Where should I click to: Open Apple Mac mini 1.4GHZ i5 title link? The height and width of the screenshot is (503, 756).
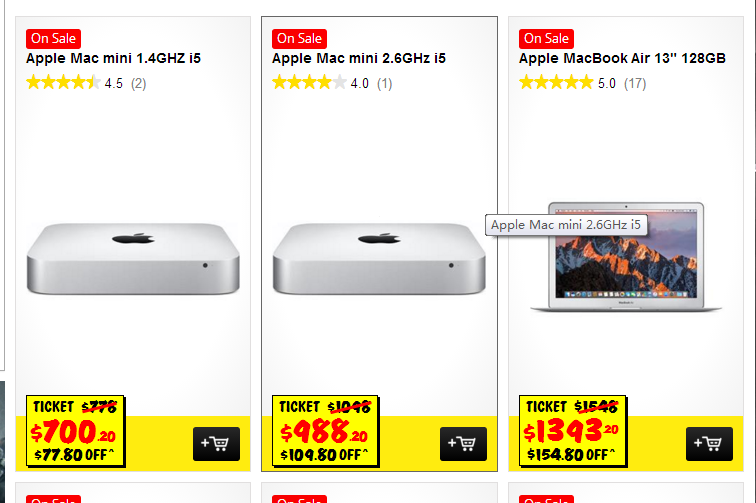point(113,58)
